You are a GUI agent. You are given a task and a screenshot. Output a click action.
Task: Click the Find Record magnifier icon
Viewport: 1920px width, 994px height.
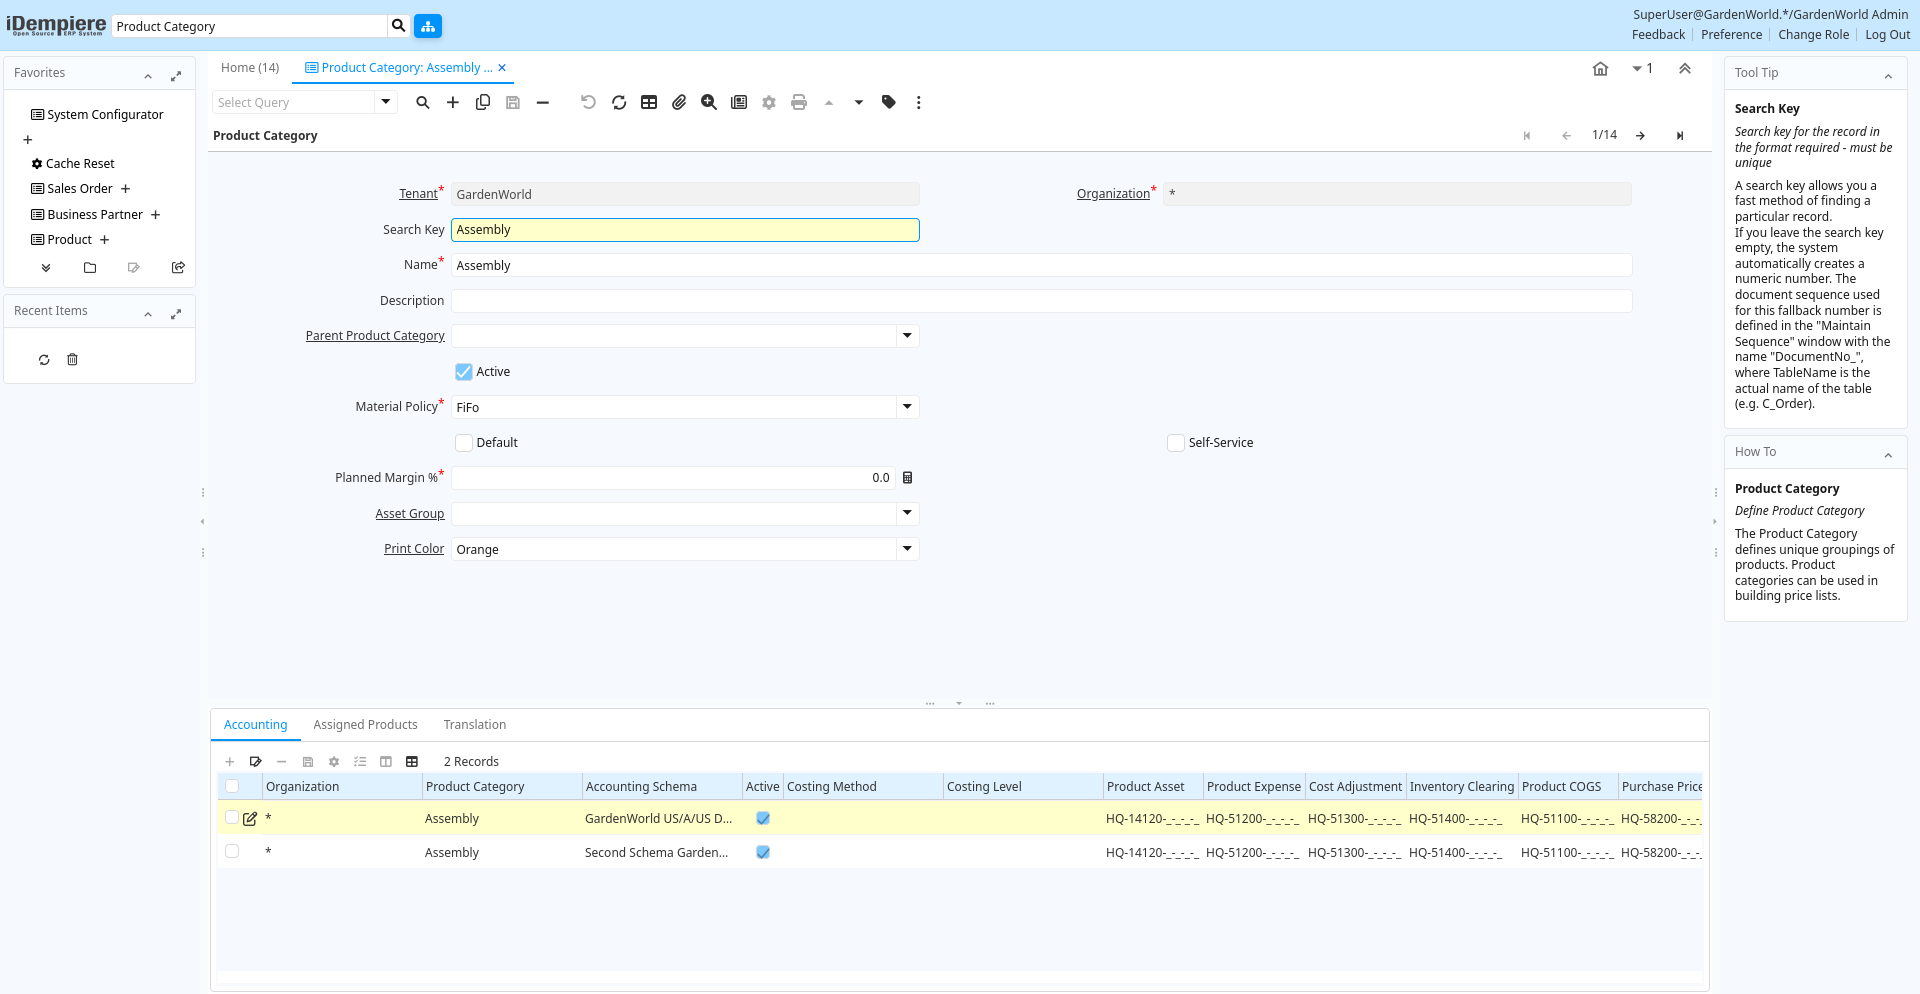click(x=423, y=102)
